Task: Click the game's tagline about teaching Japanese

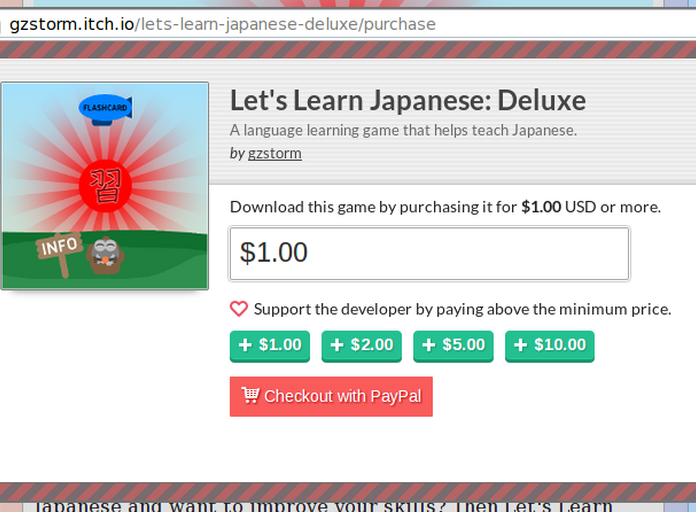Action: click(403, 130)
